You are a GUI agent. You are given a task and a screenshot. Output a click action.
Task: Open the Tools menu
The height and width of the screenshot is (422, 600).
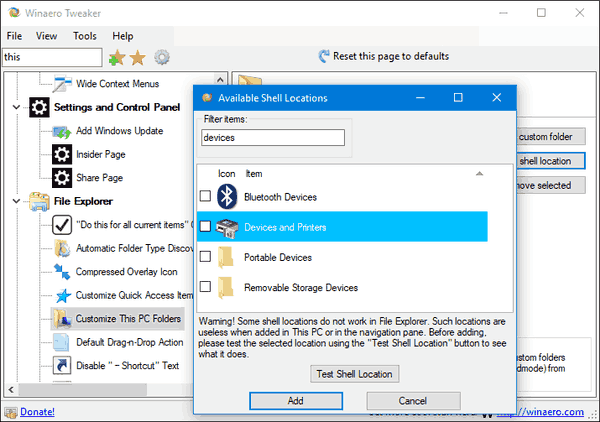[85, 36]
